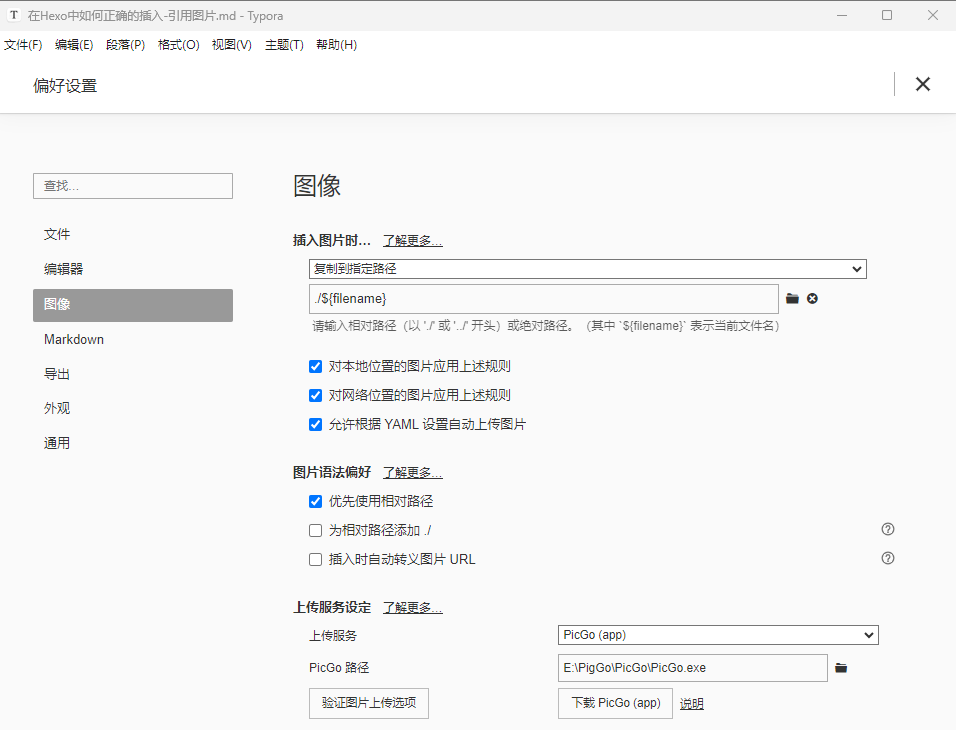This screenshot has width=956, height=730.
Task: Click the Typora app icon in the title bar
Action: [14, 15]
